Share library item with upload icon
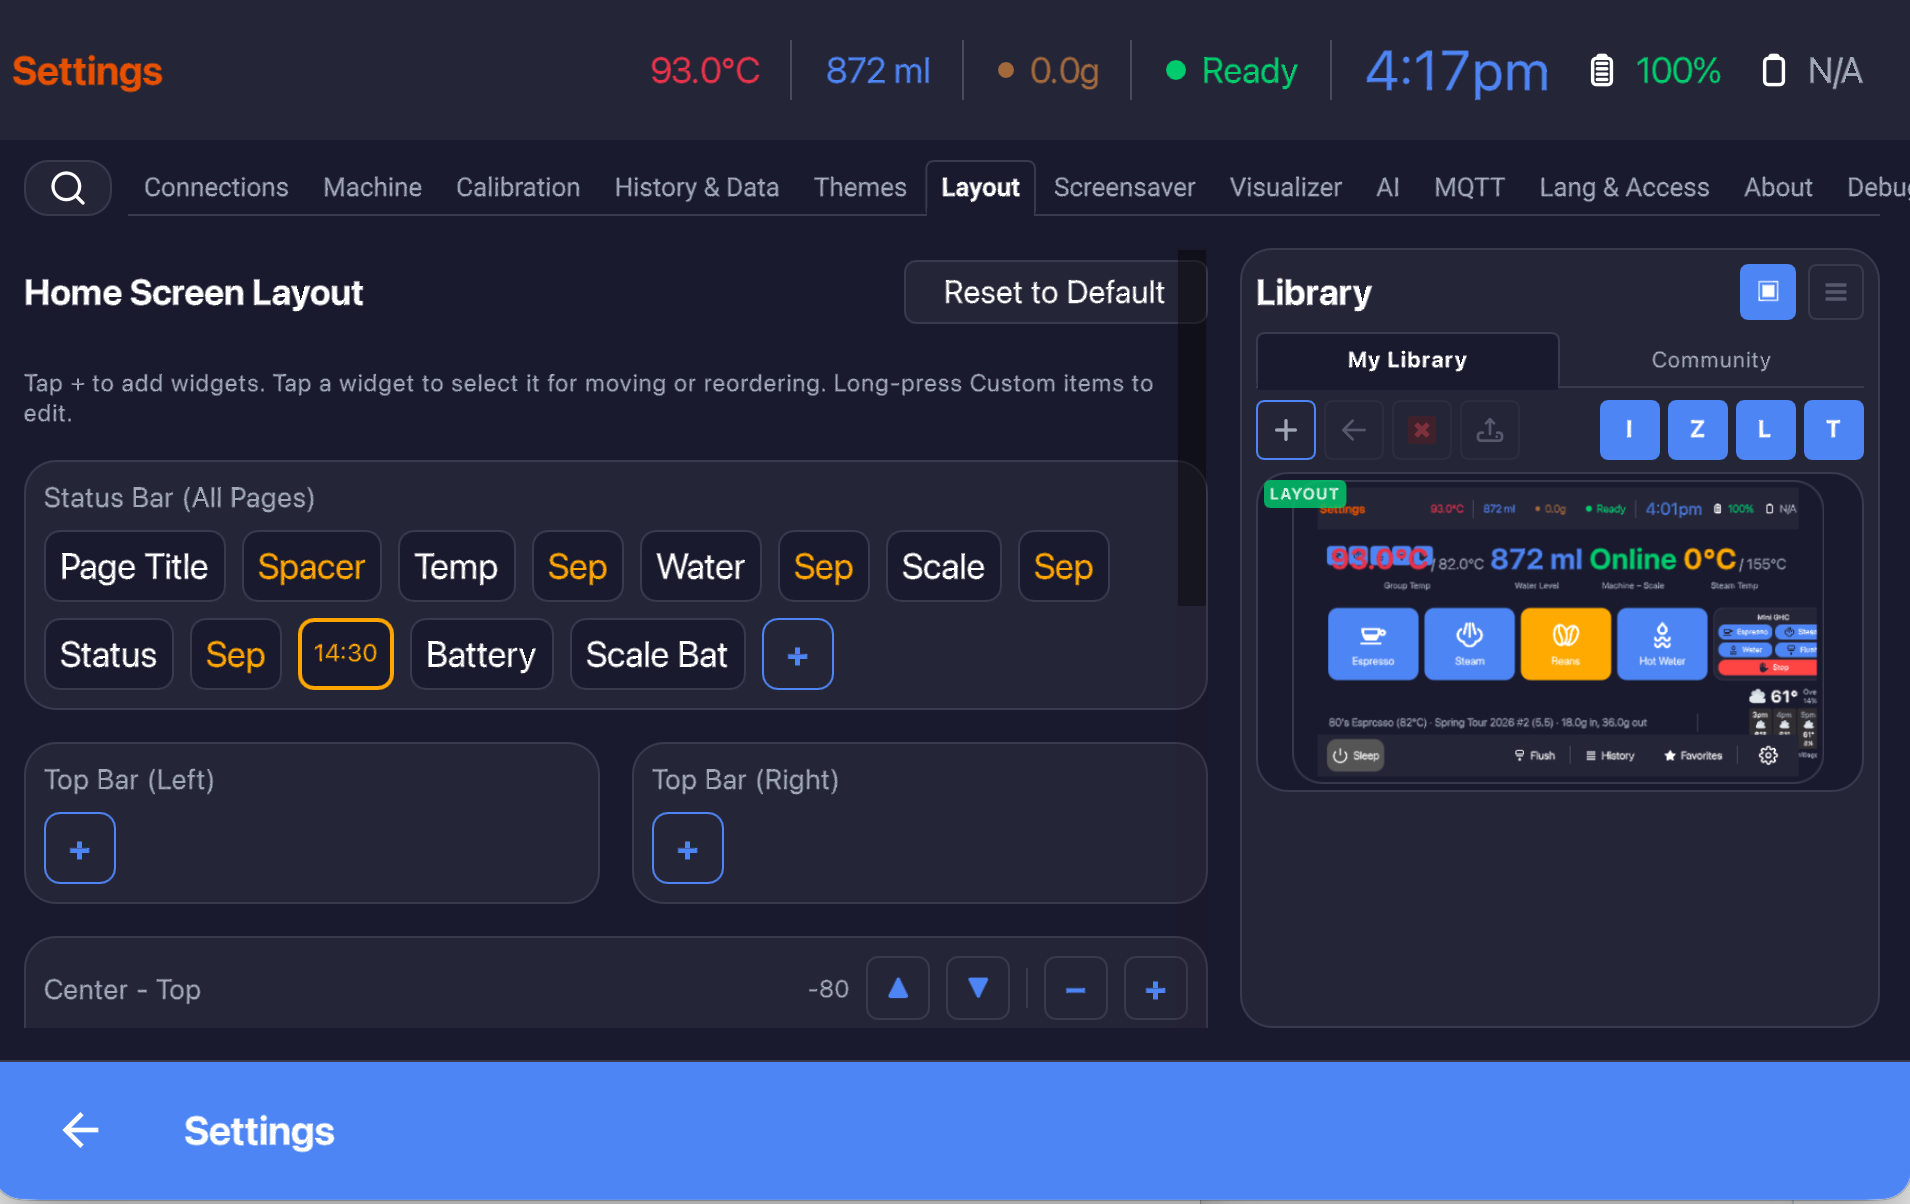Image resolution: width=1910 pixels, height=1204 pixels. [x=1490, y=430]
